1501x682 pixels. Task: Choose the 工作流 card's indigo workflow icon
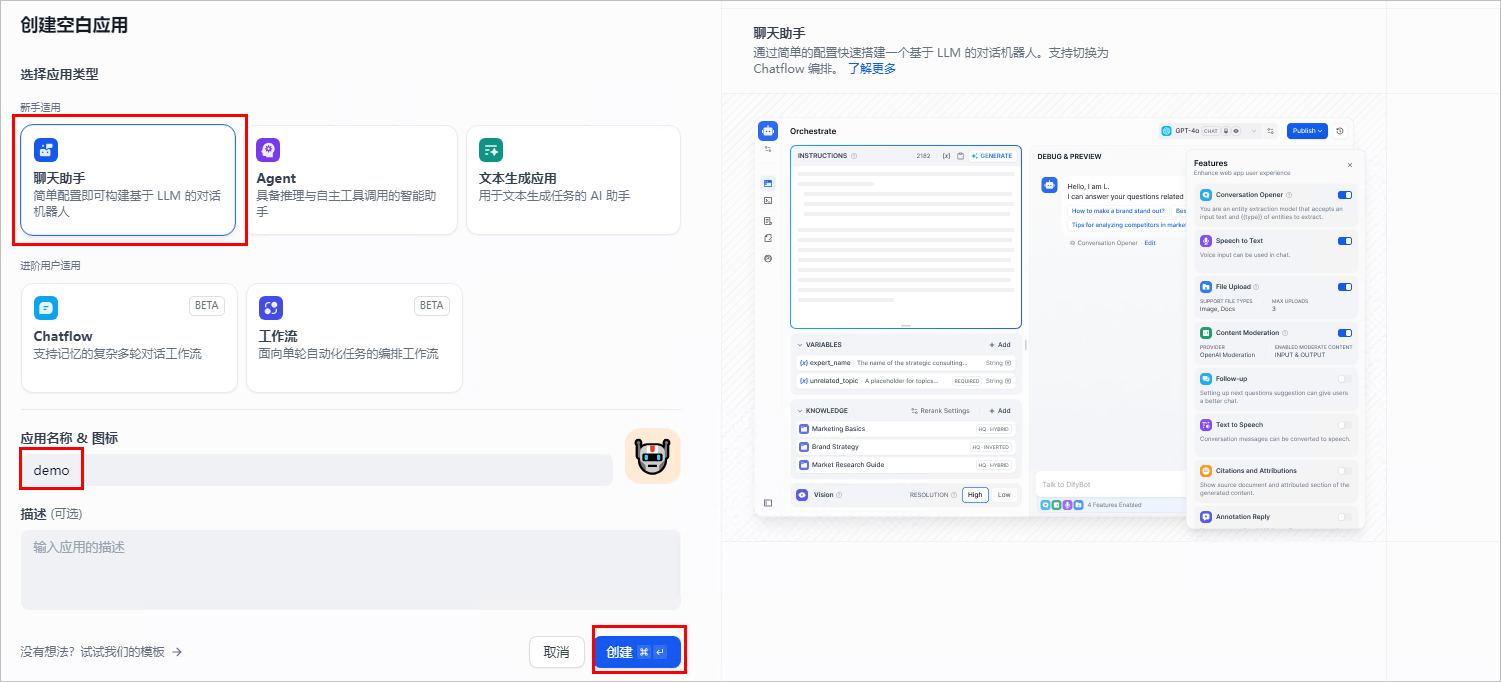[271, 308]
